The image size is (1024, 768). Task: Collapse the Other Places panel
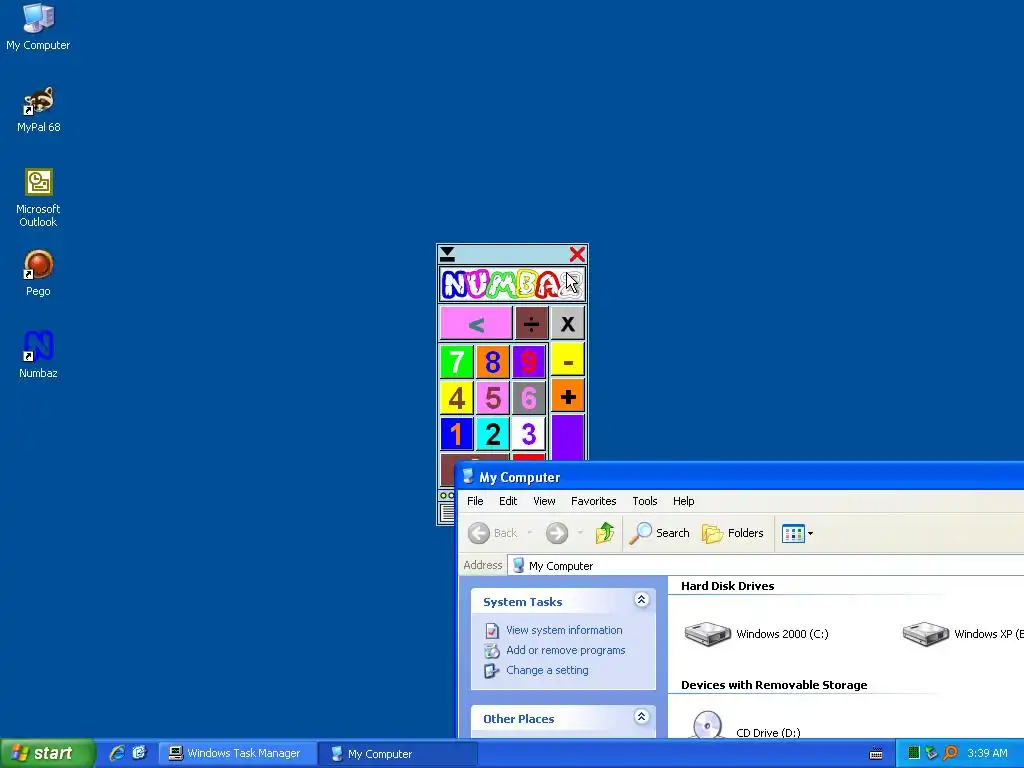point(641,717)
